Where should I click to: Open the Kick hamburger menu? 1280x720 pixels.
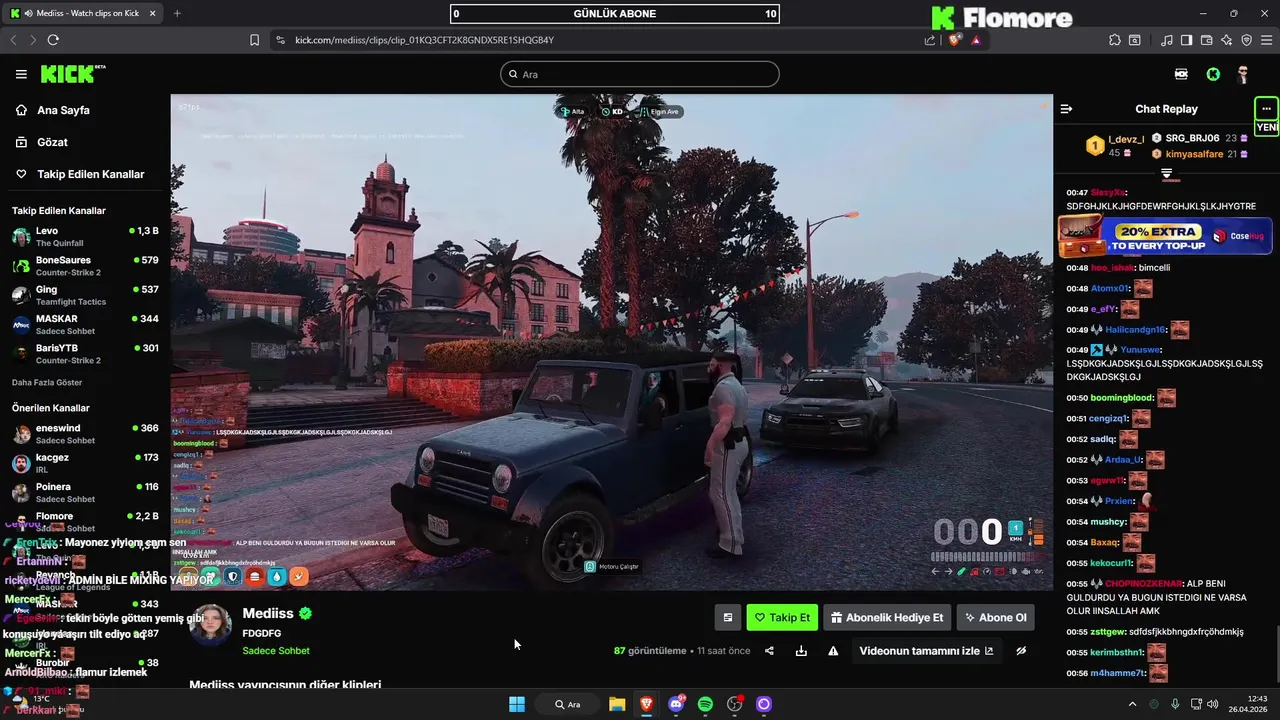click(x=21, y=74)
